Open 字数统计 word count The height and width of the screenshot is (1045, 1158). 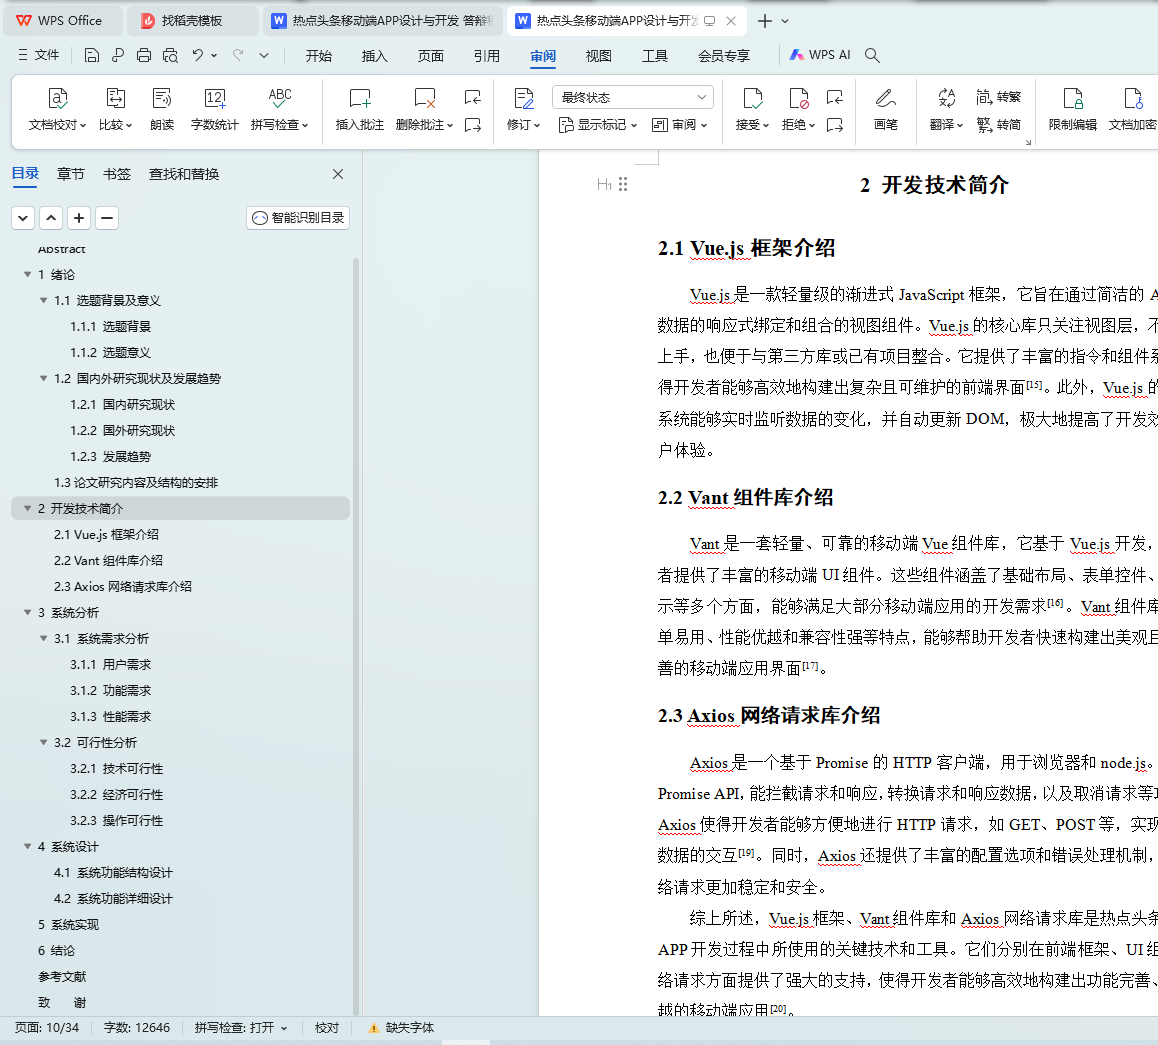(x=214, y=109)
